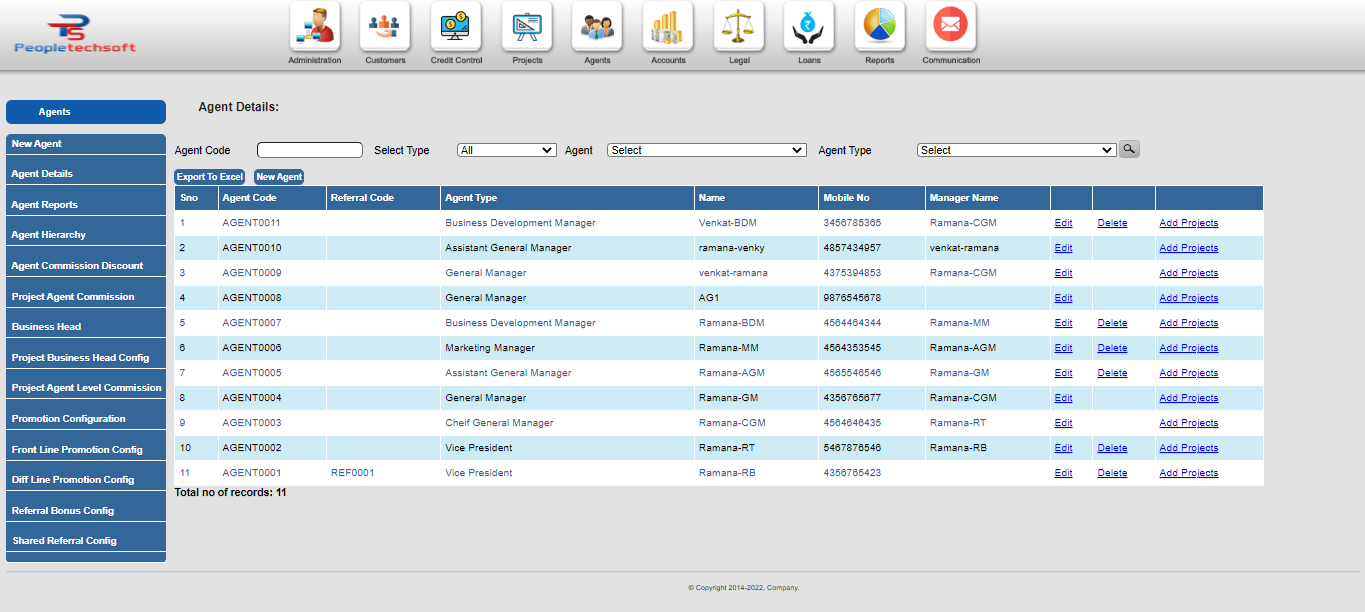Open the Reports module icon
This screenshot has width=1365, height=612.
879,27
